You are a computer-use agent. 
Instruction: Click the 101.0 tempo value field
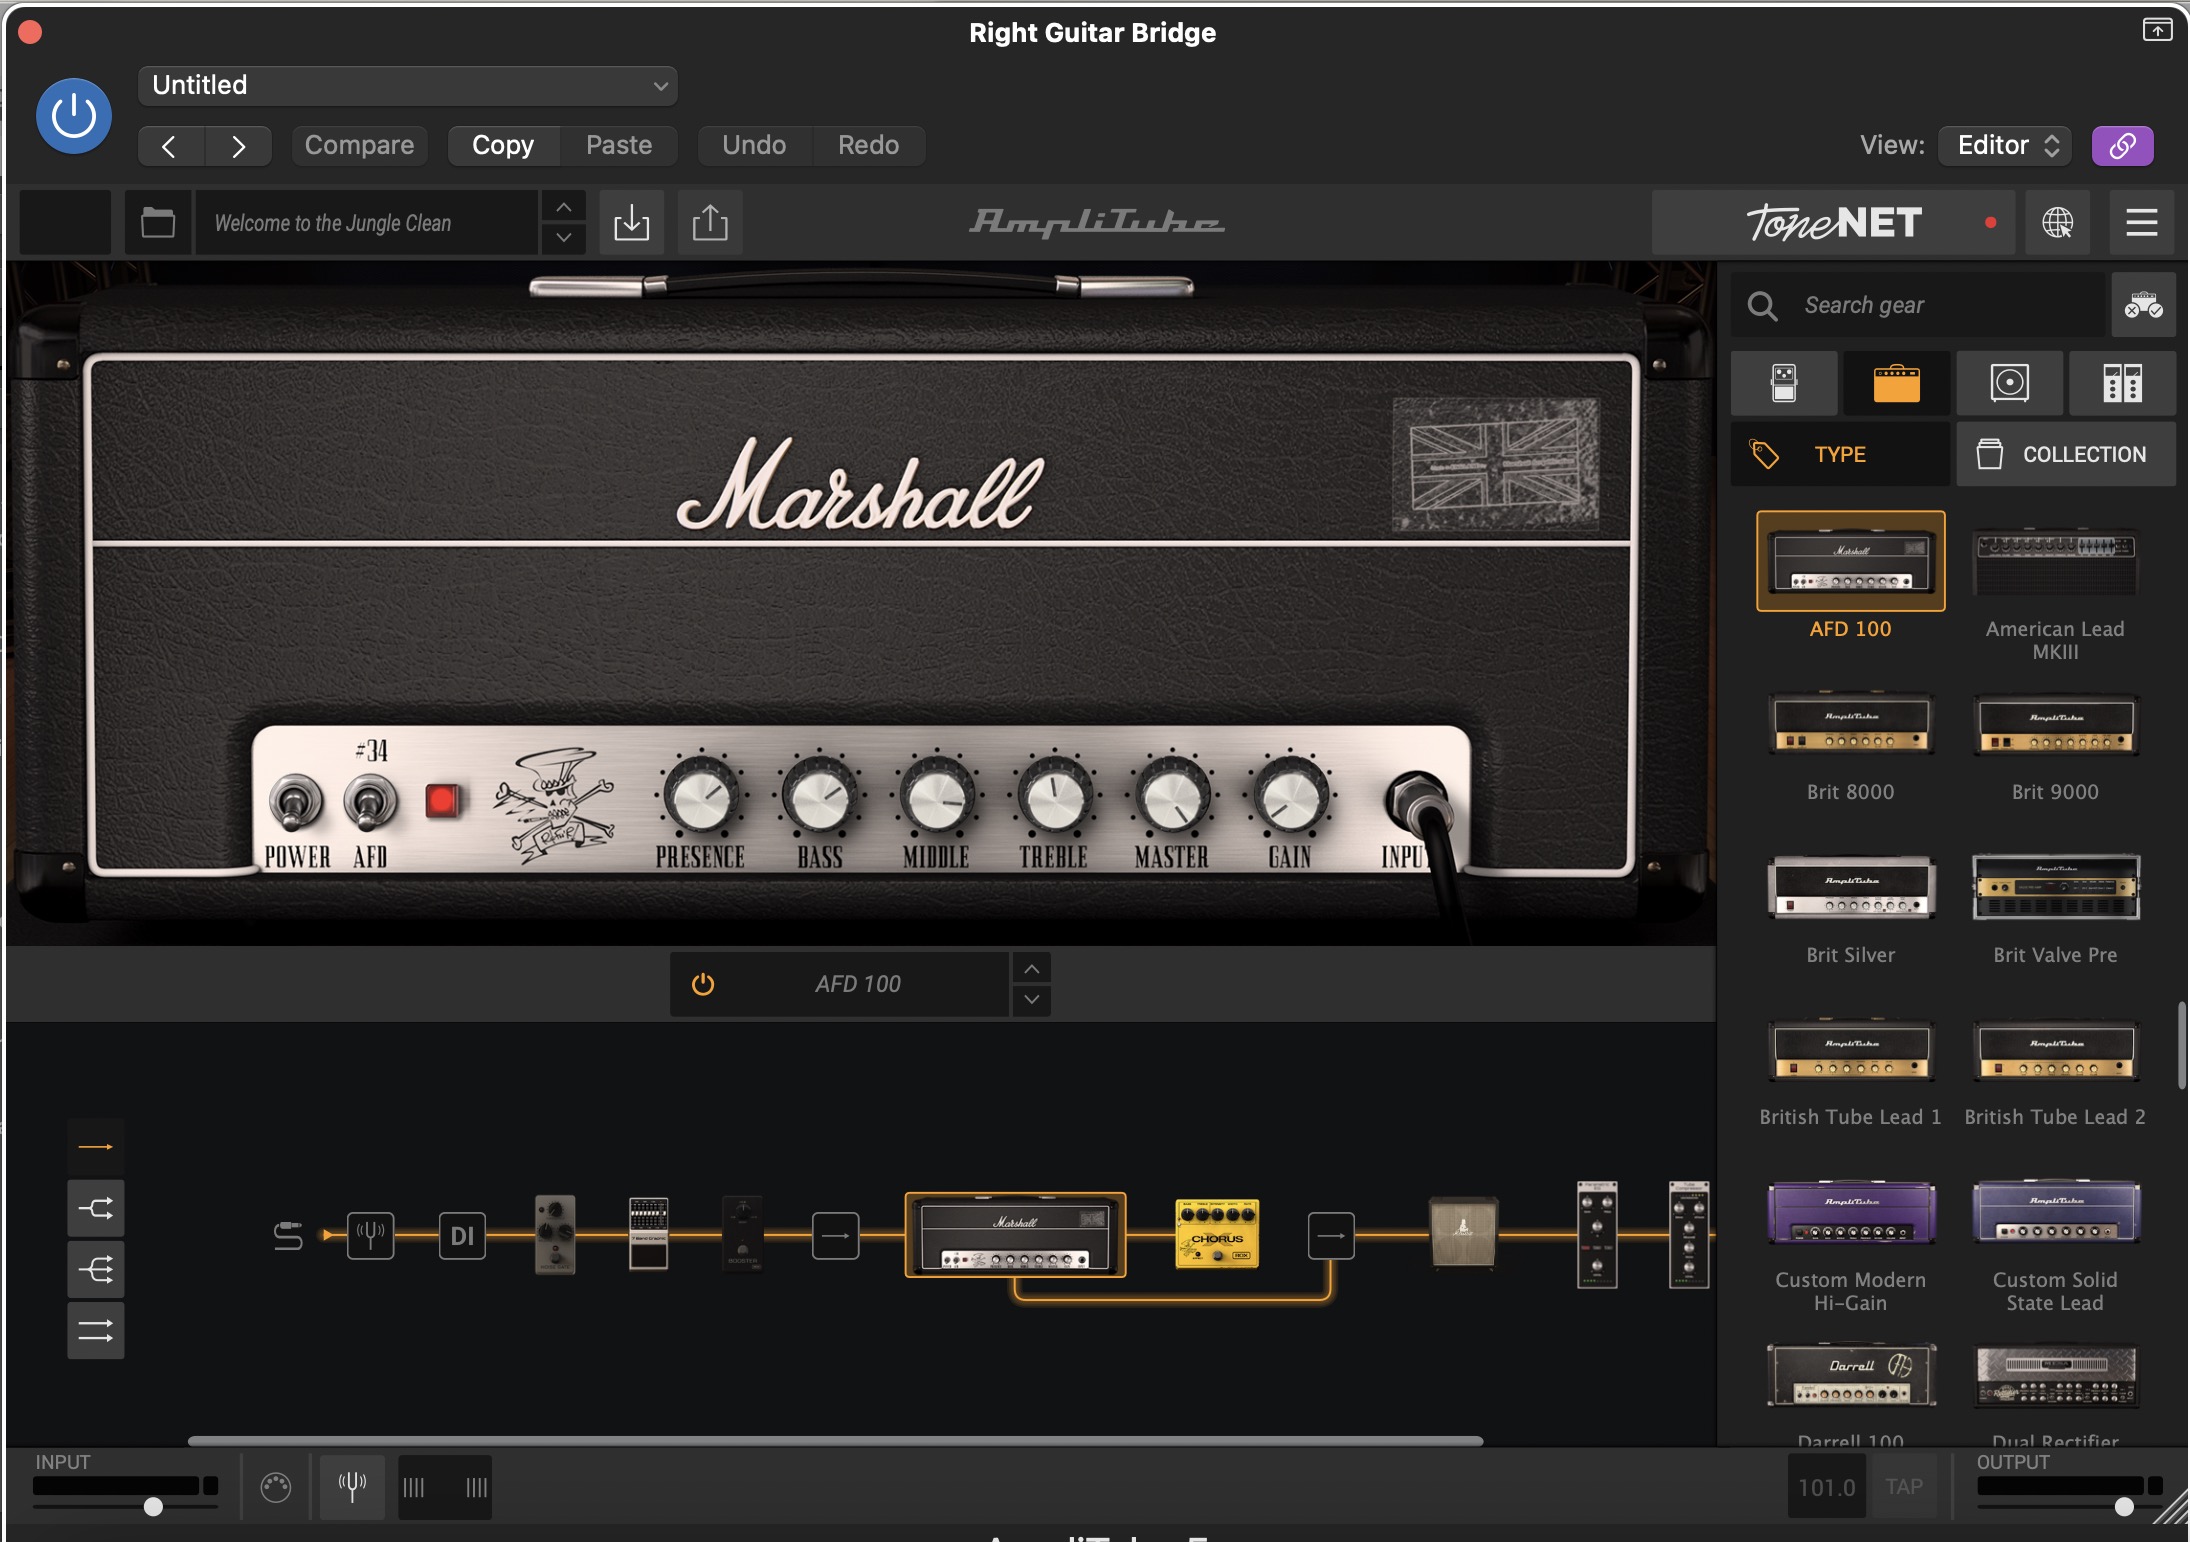coord(1826,1487)
